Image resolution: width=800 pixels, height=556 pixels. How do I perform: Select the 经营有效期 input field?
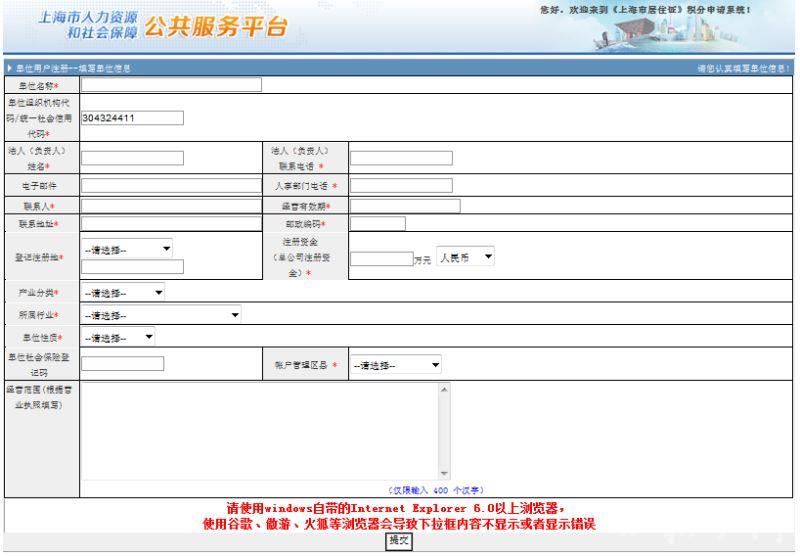pyautogui.click(x=405, y=206)
